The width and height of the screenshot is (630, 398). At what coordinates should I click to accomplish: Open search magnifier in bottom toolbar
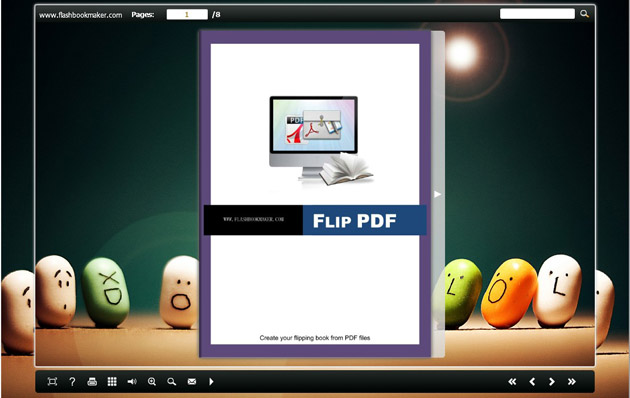tap(172, 382)
